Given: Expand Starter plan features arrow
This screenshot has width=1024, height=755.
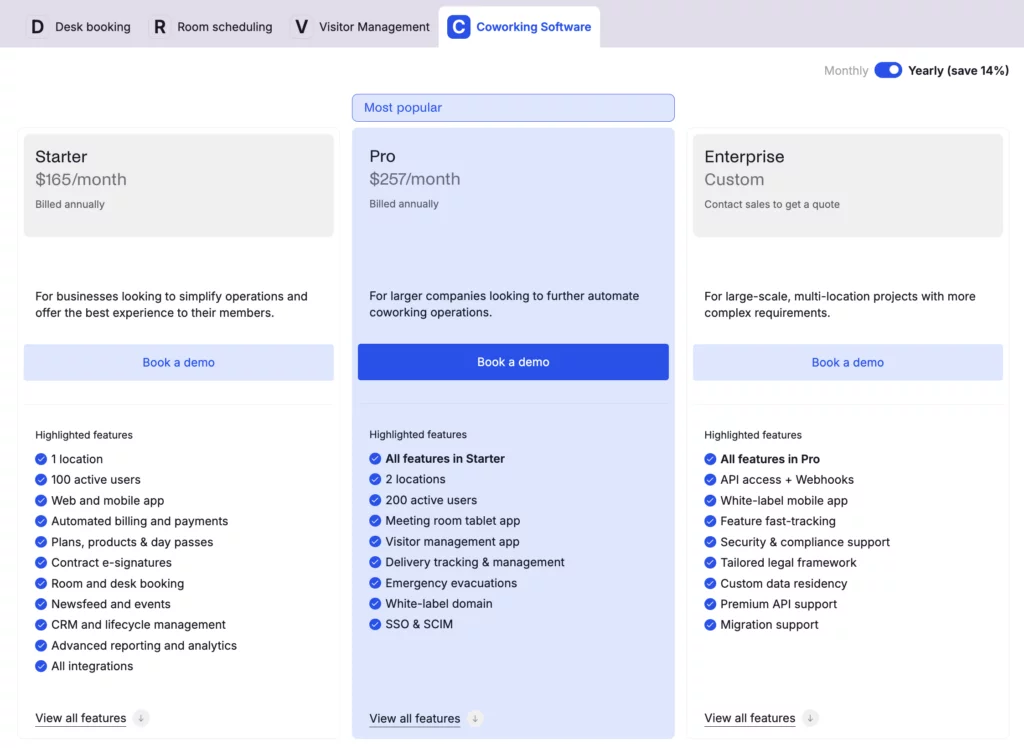Looking at the screenshot, I should click(141, 718).
